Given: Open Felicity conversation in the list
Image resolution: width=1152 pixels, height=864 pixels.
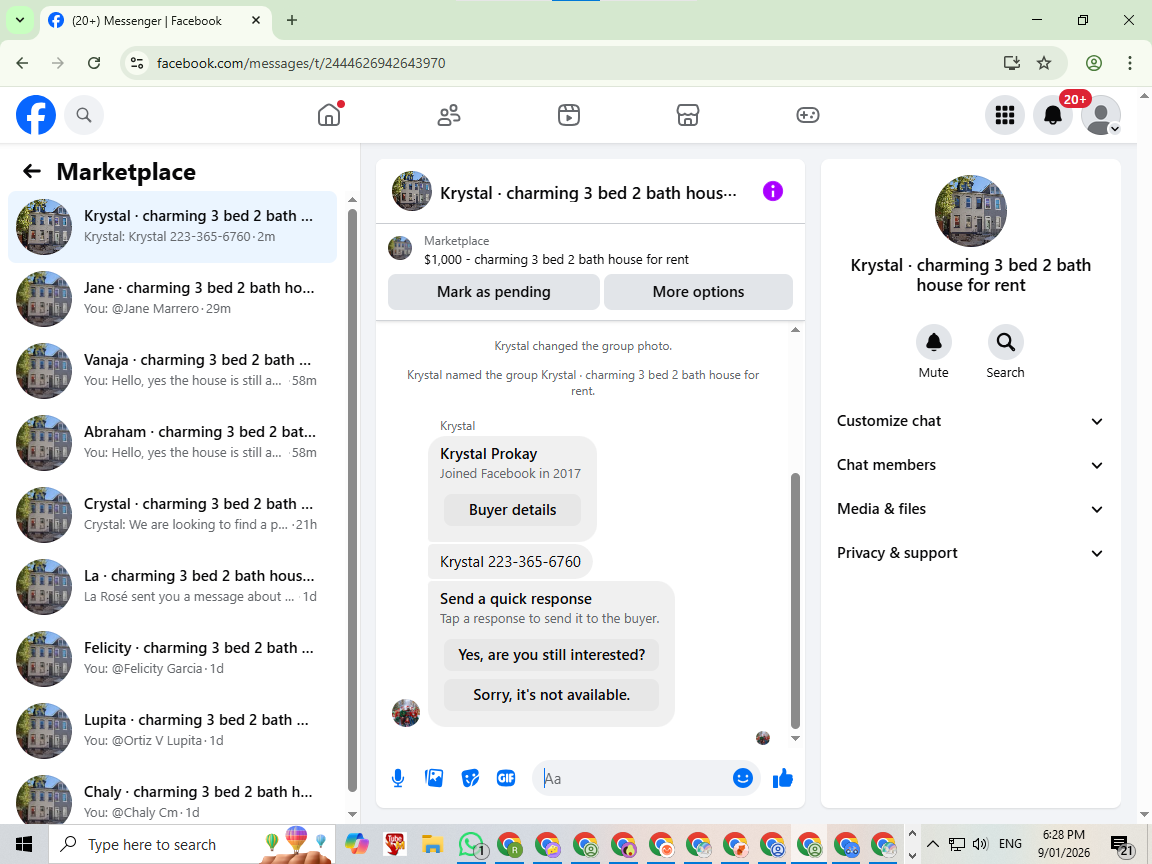Looking at the screenshot, I should (173, 658).
